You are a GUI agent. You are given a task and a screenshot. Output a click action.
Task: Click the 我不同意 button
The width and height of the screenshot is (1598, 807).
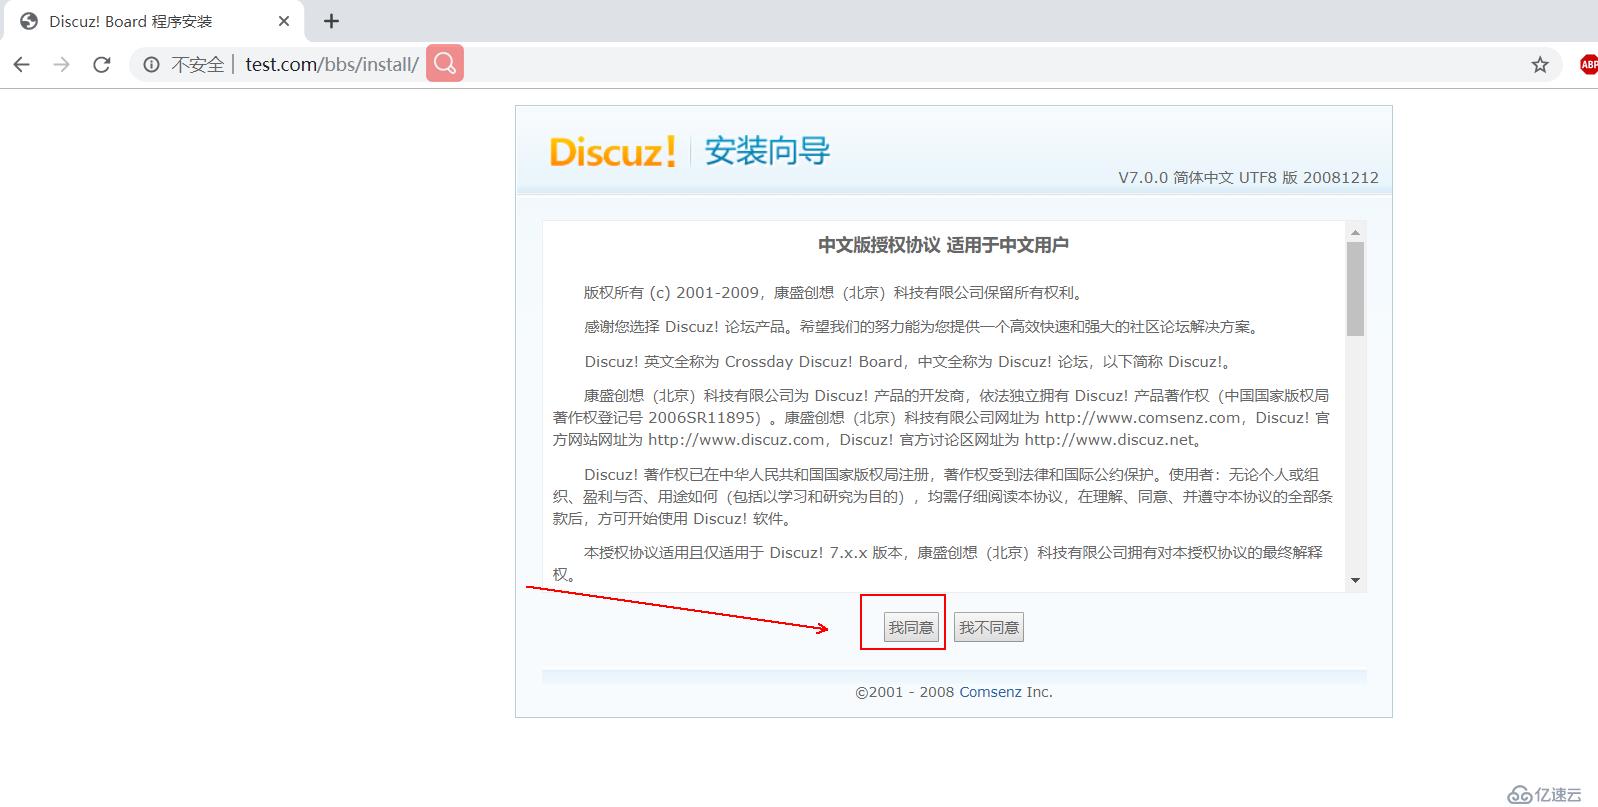(x=989, y=627)
